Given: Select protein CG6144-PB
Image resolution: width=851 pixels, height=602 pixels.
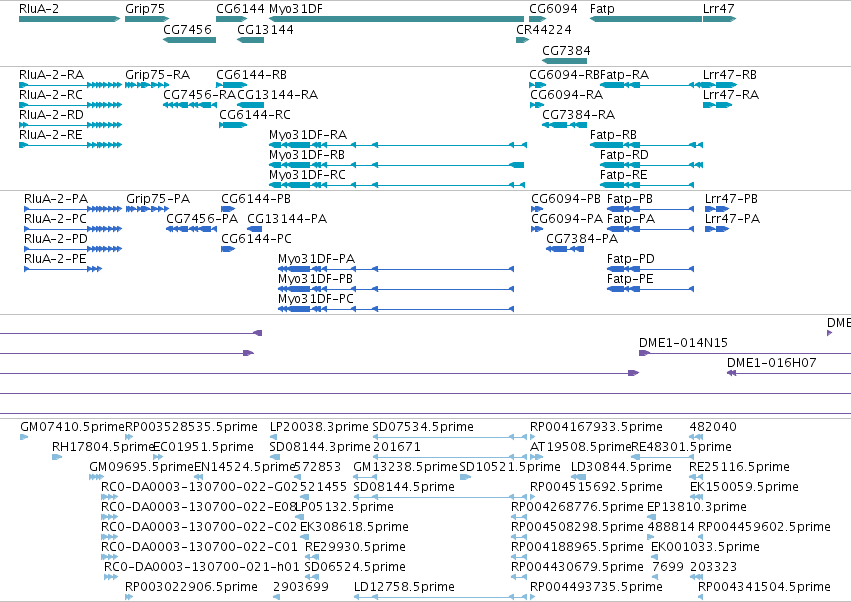Looking at the screenshot, I should [x=228, y=209].
